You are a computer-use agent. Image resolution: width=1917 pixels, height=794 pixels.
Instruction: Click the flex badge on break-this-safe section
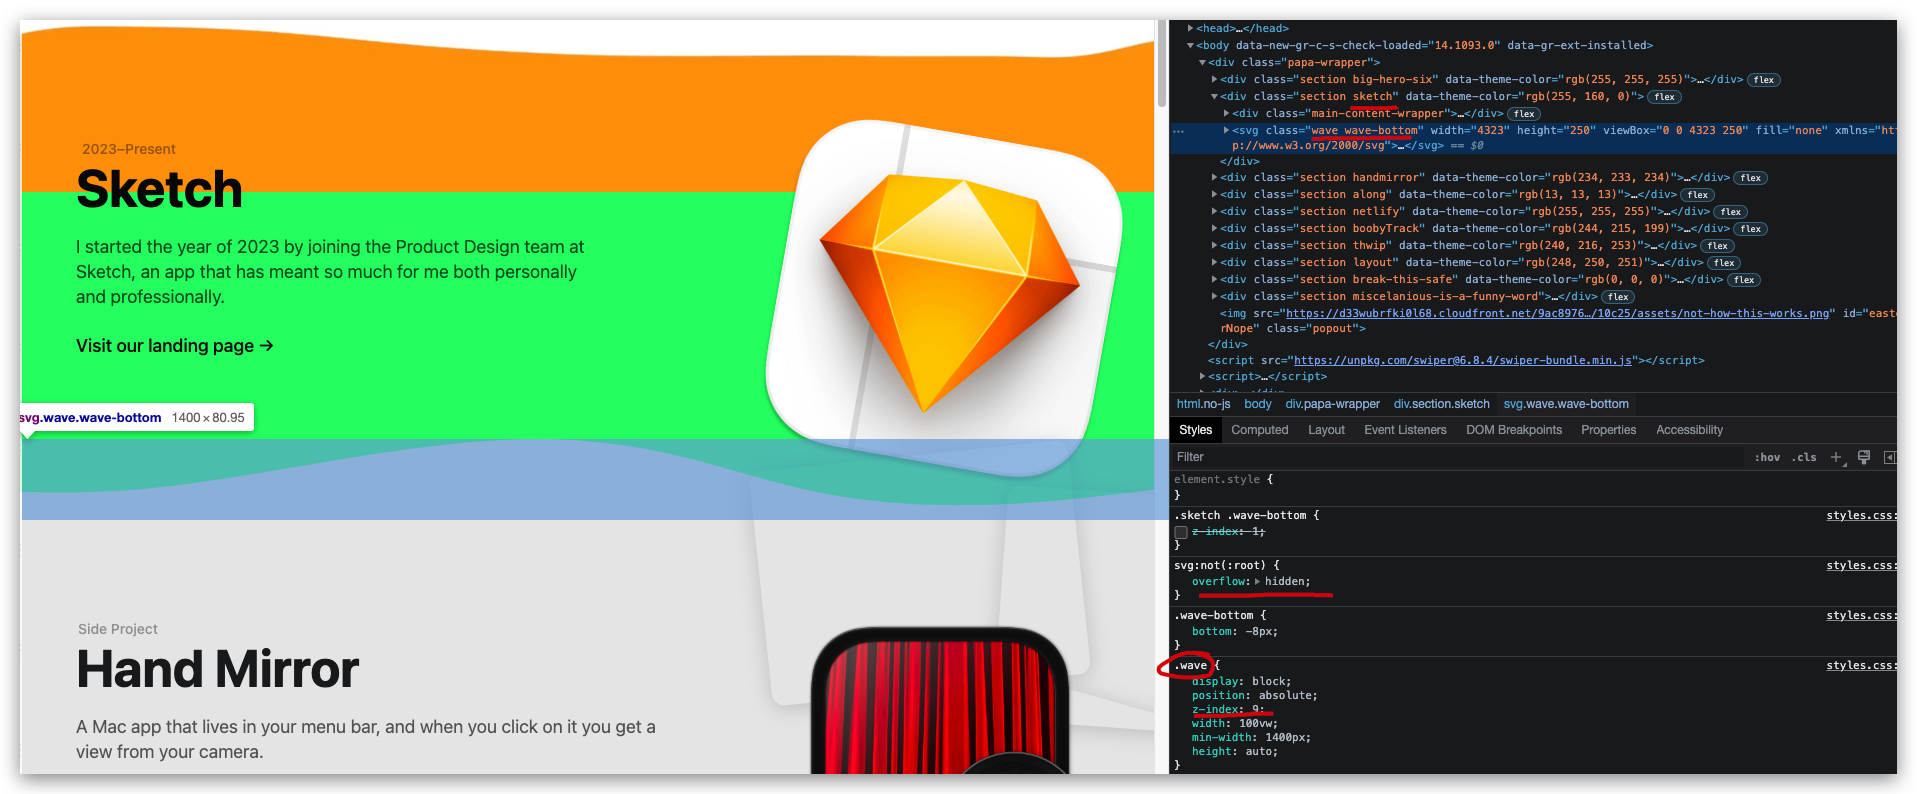[x=1744, y=280]
